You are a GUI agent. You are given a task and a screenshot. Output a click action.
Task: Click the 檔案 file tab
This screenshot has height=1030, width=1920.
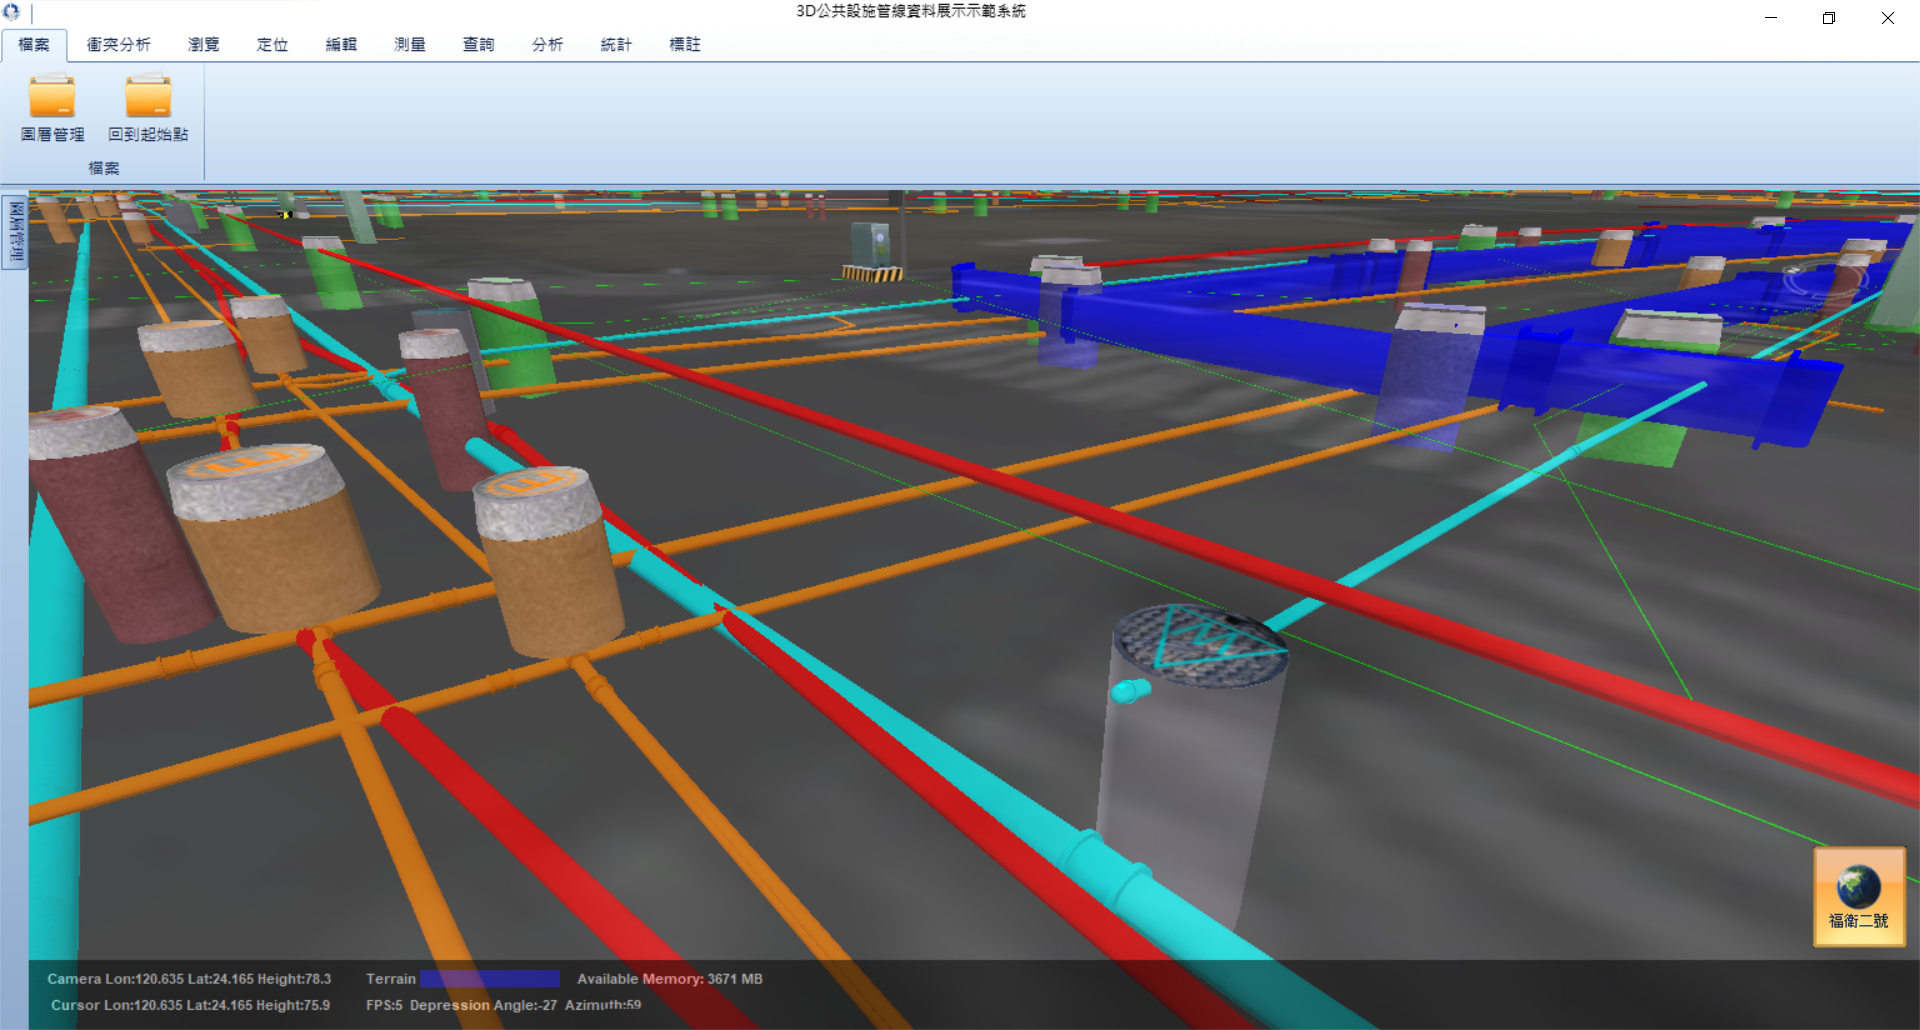pos(34,45)
